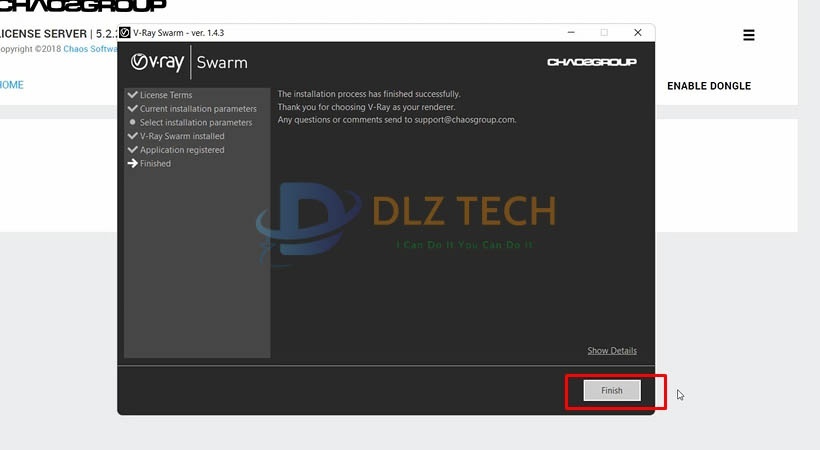Click the arrow icon beside Finished step
820x450 pixels.
[132, 164]
